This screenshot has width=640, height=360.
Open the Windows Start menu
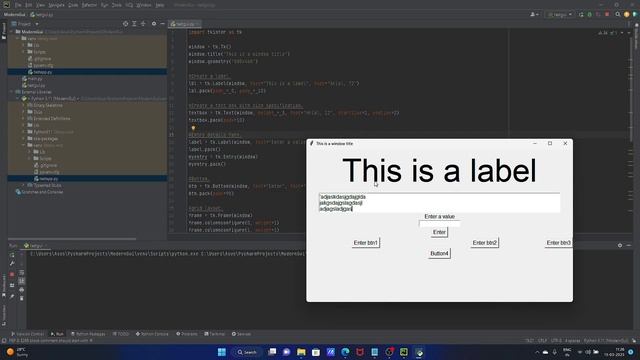point(222,352)
